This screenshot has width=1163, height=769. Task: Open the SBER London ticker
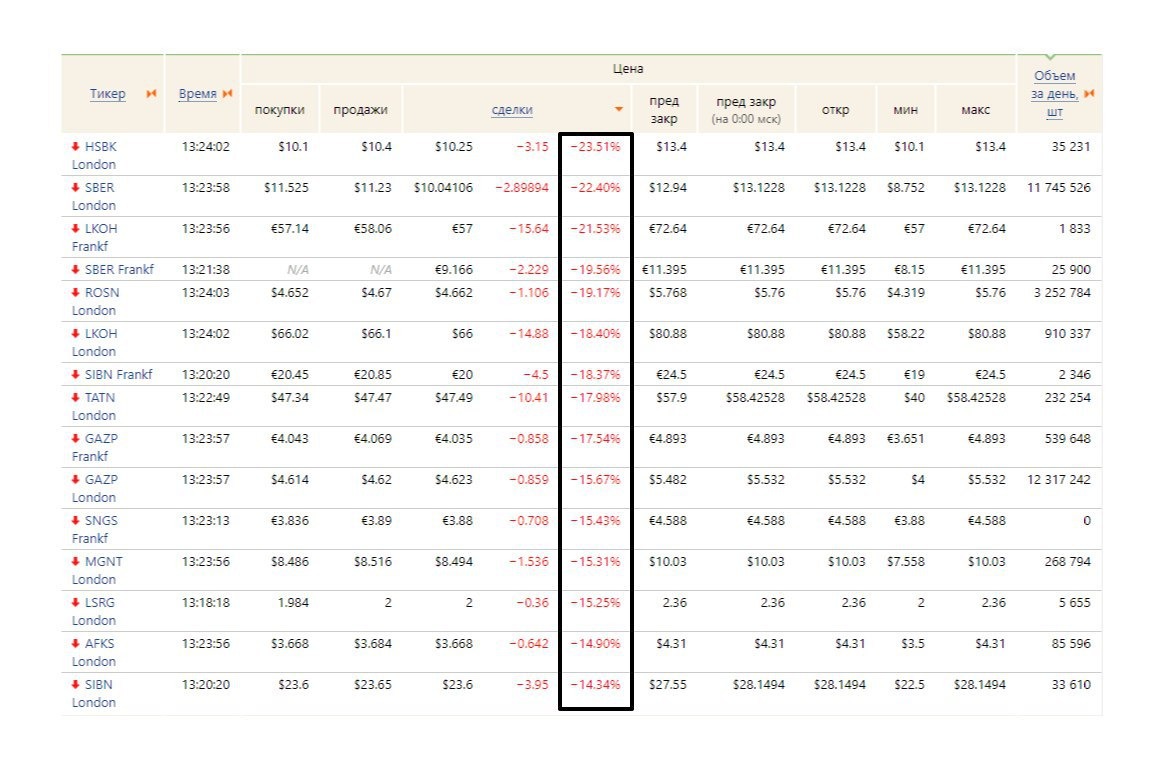[94, 197]
